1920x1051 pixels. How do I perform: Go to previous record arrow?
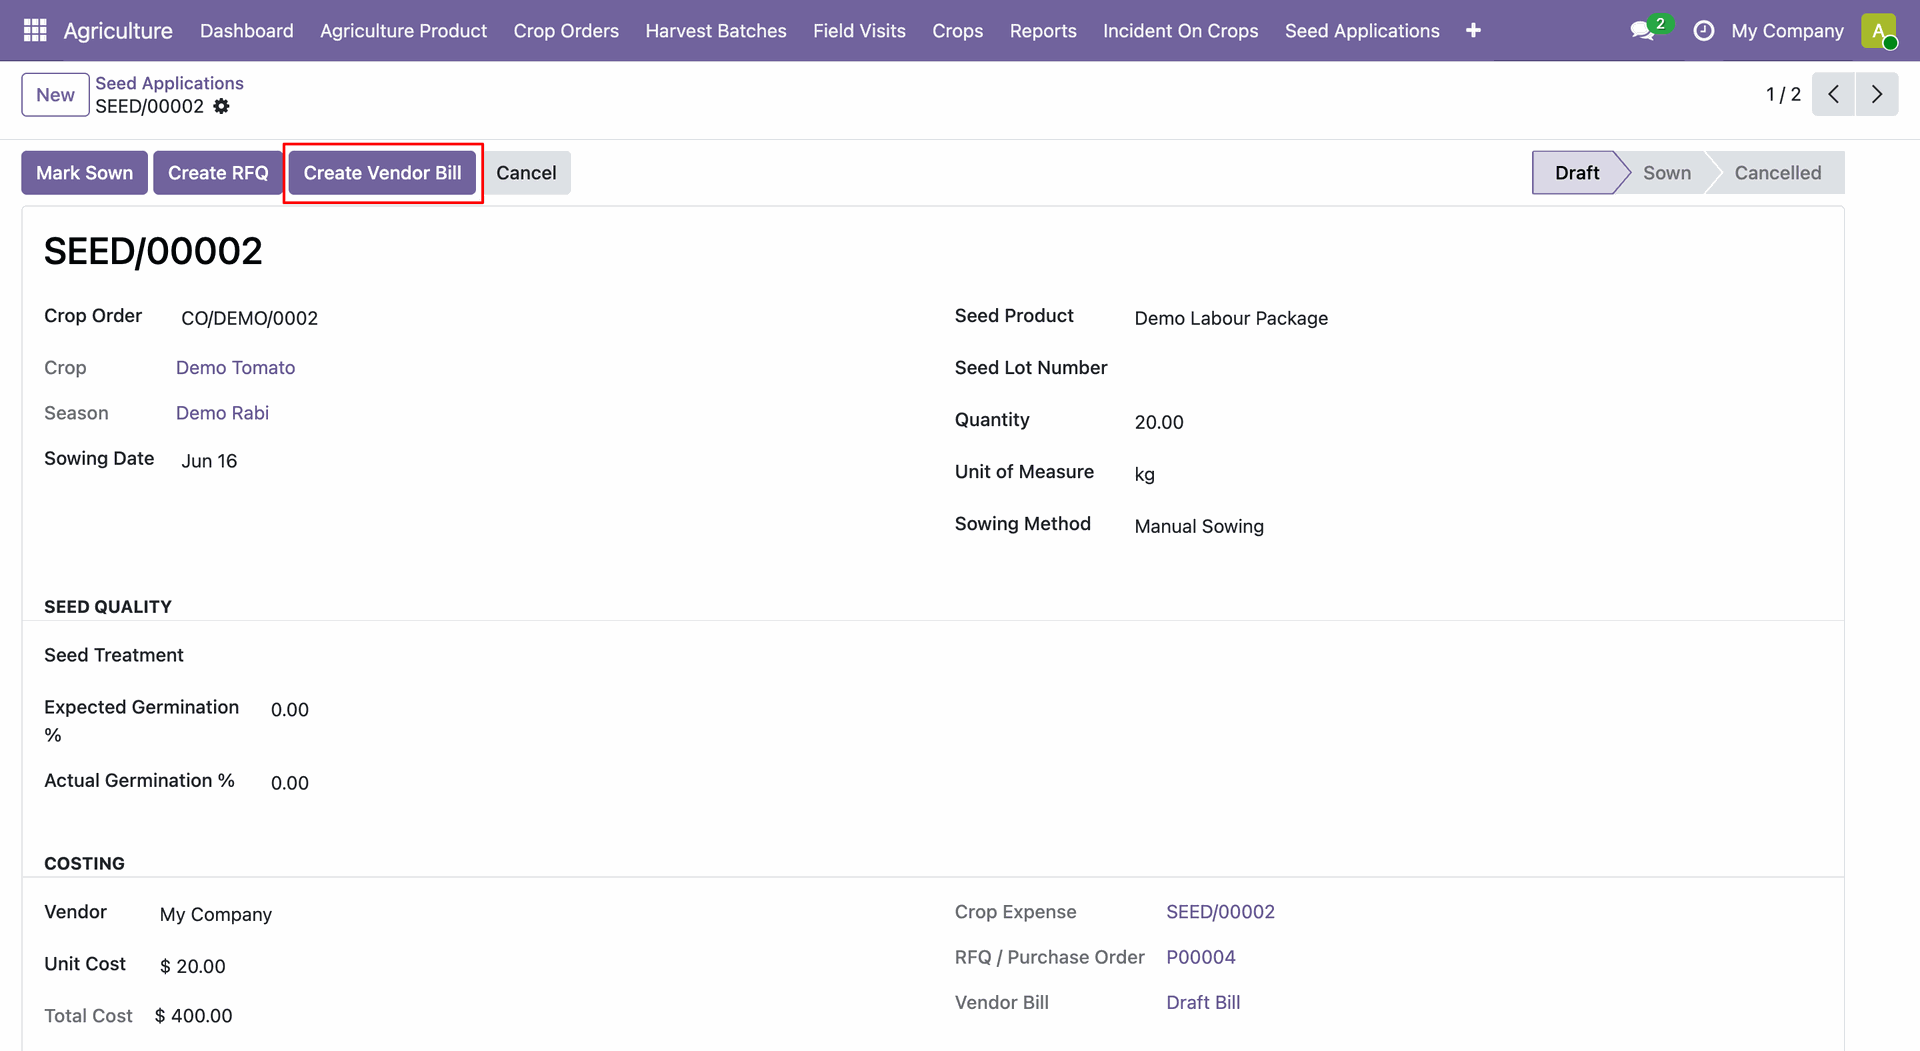[x=1833, y=94]
